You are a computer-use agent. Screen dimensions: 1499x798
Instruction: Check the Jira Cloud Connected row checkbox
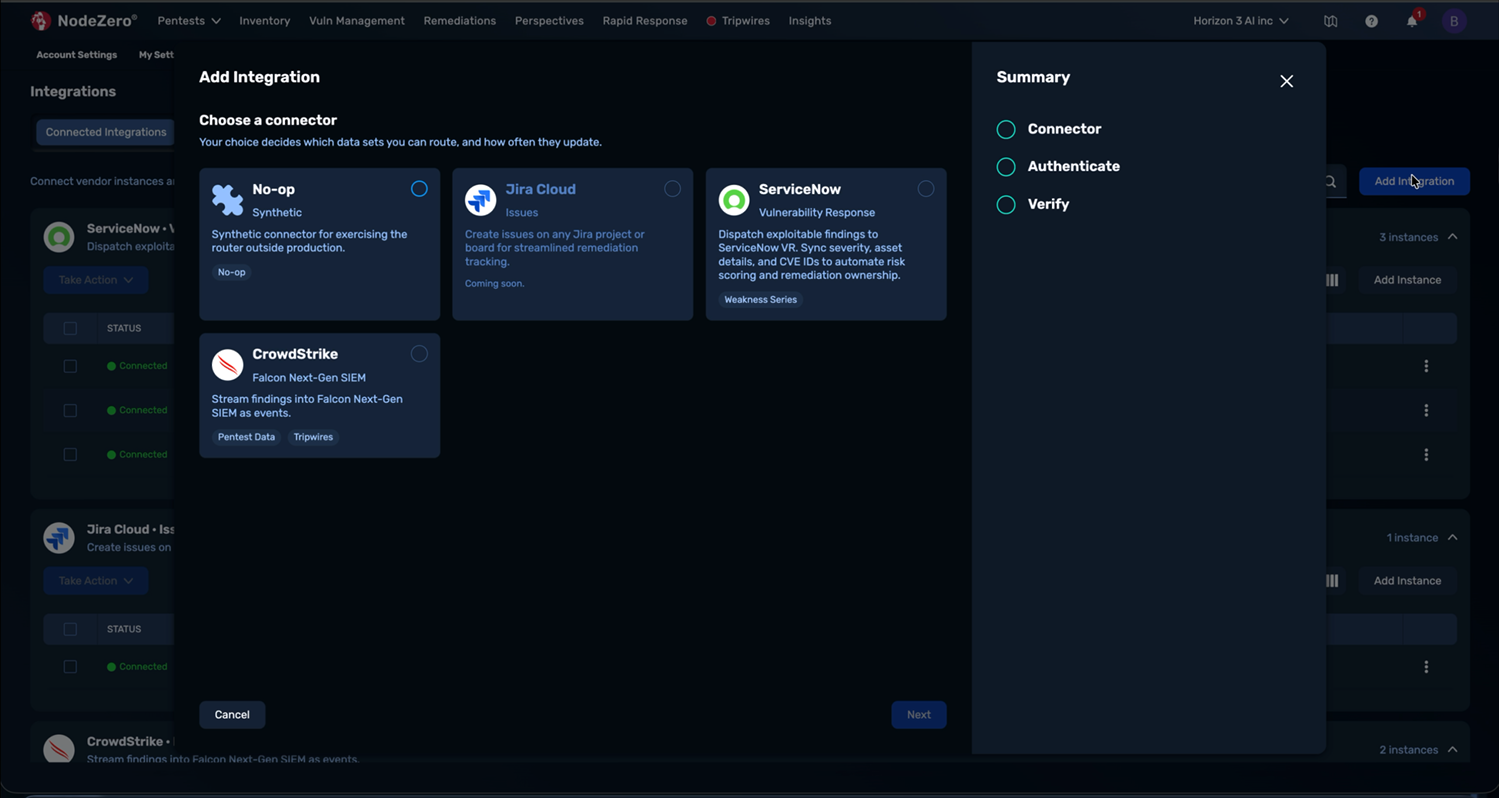(70, 667)
